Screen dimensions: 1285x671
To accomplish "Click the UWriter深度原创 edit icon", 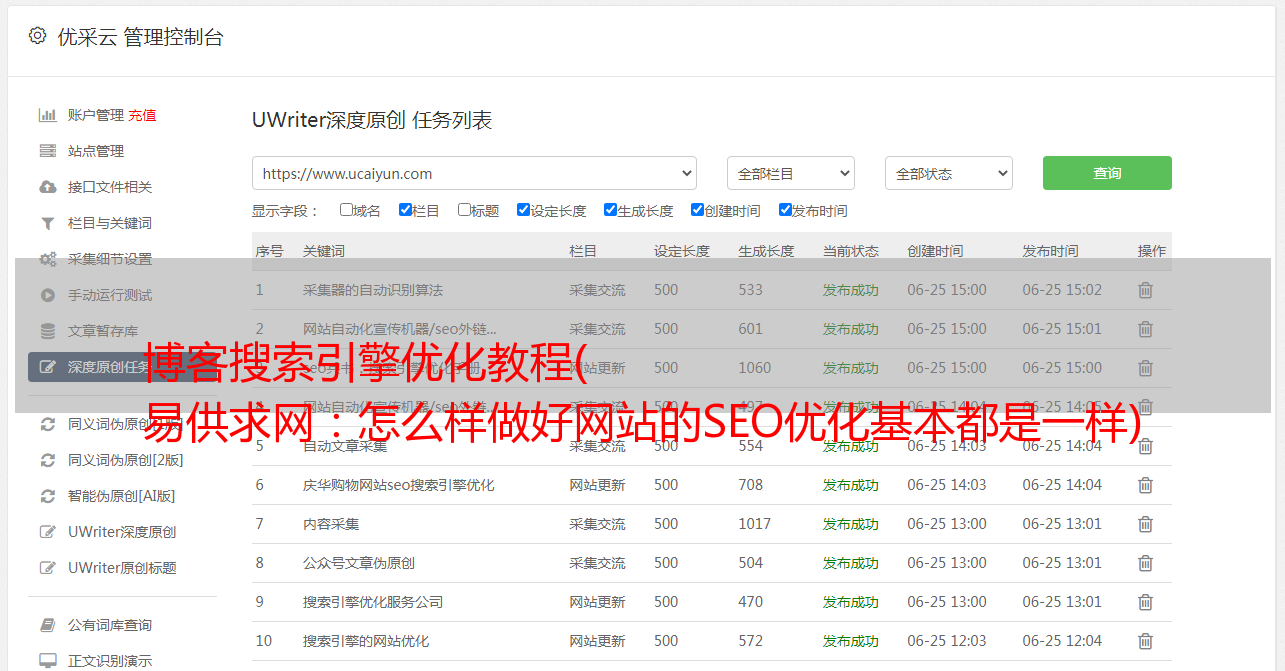I will click(47, 532).
